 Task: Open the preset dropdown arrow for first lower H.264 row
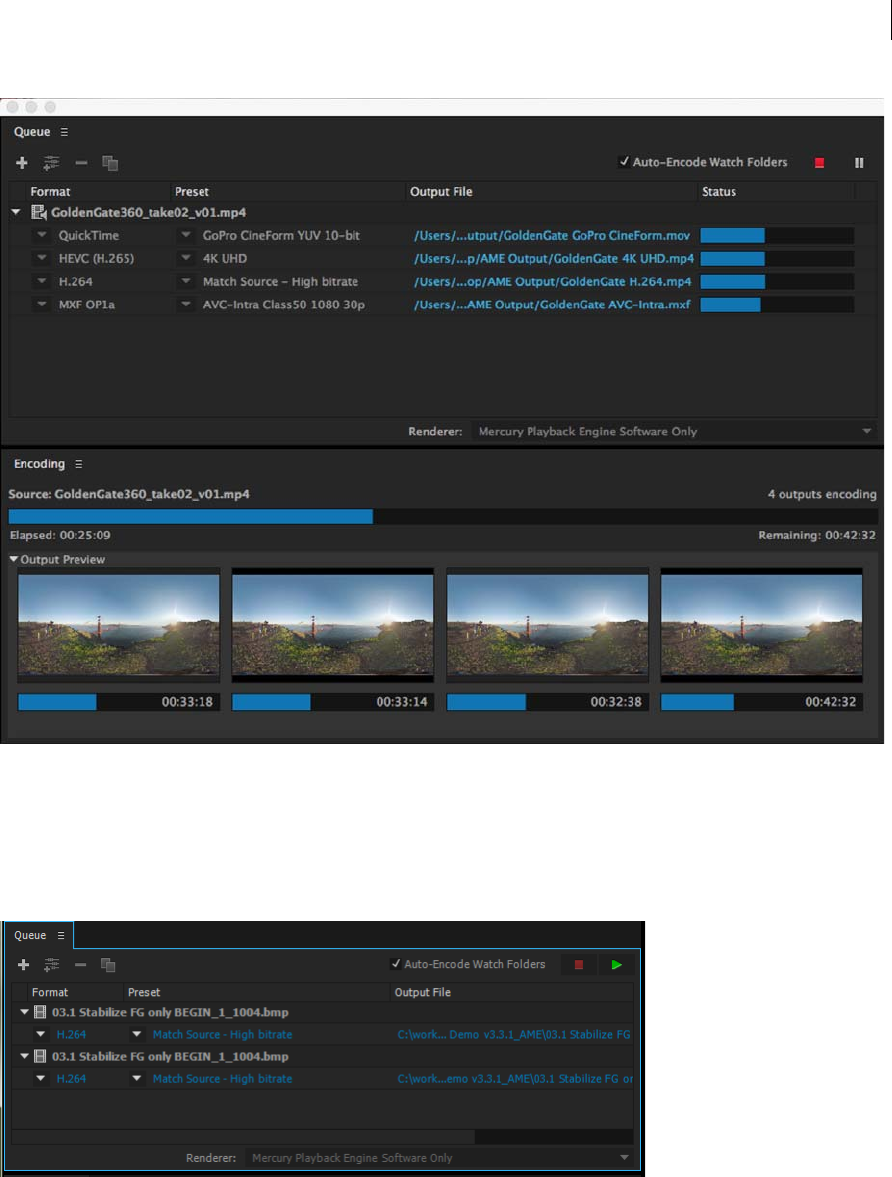point(137,1034)
